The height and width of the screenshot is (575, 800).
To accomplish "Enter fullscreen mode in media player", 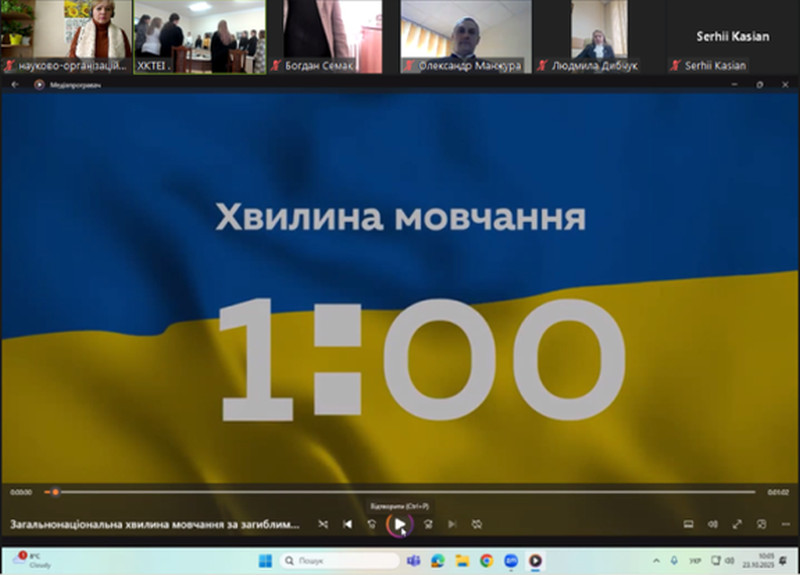I will [x=737, y=524].
